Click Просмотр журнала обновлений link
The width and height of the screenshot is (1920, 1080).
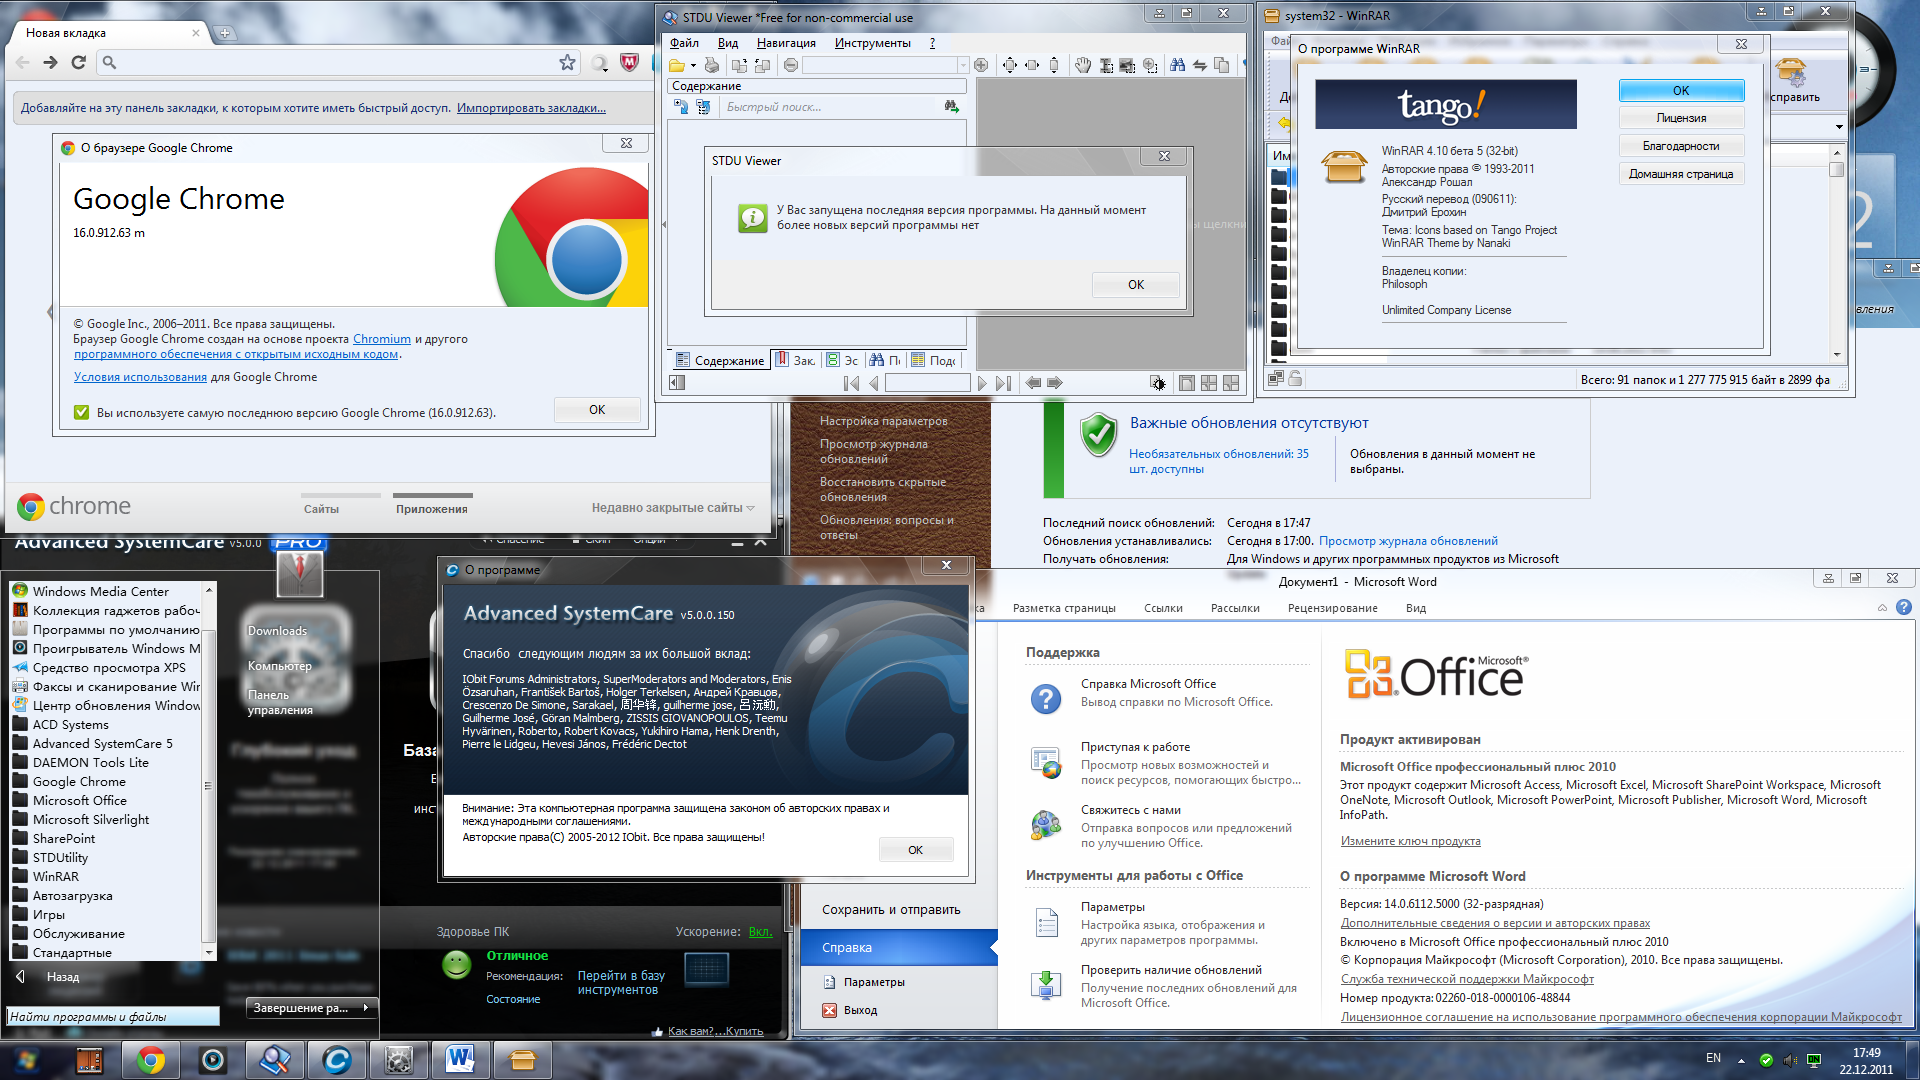pos(1408,541)
